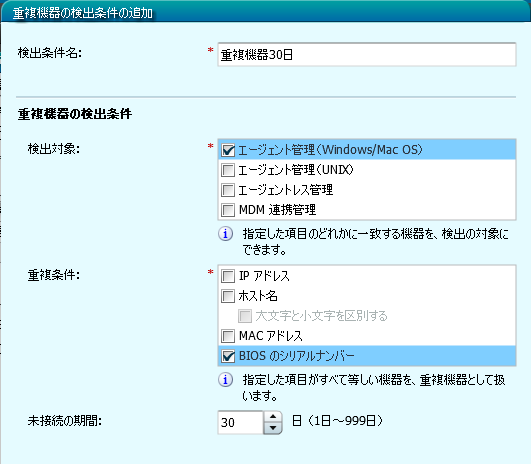Click the 検出条件名 text field
Viewport: 531px width, 464px height.
coord(367,55)
